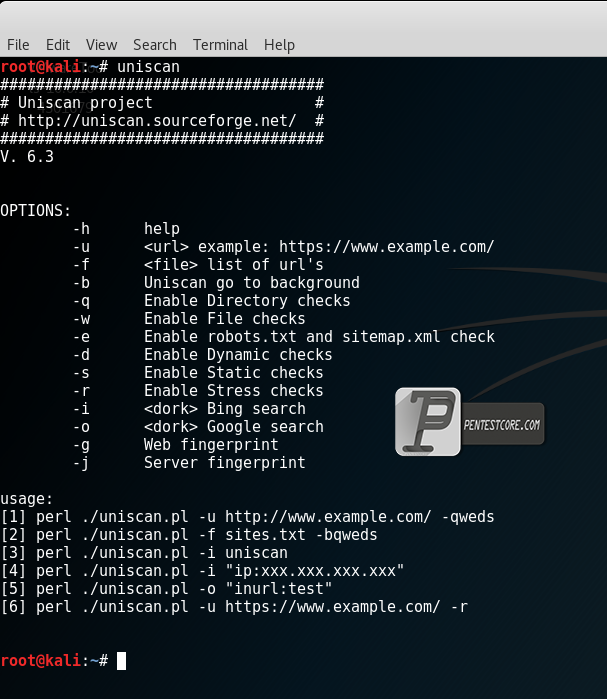Click usage example [5] with inurl:test
This screenshot has width=607, height=699.
pos(166,589)
